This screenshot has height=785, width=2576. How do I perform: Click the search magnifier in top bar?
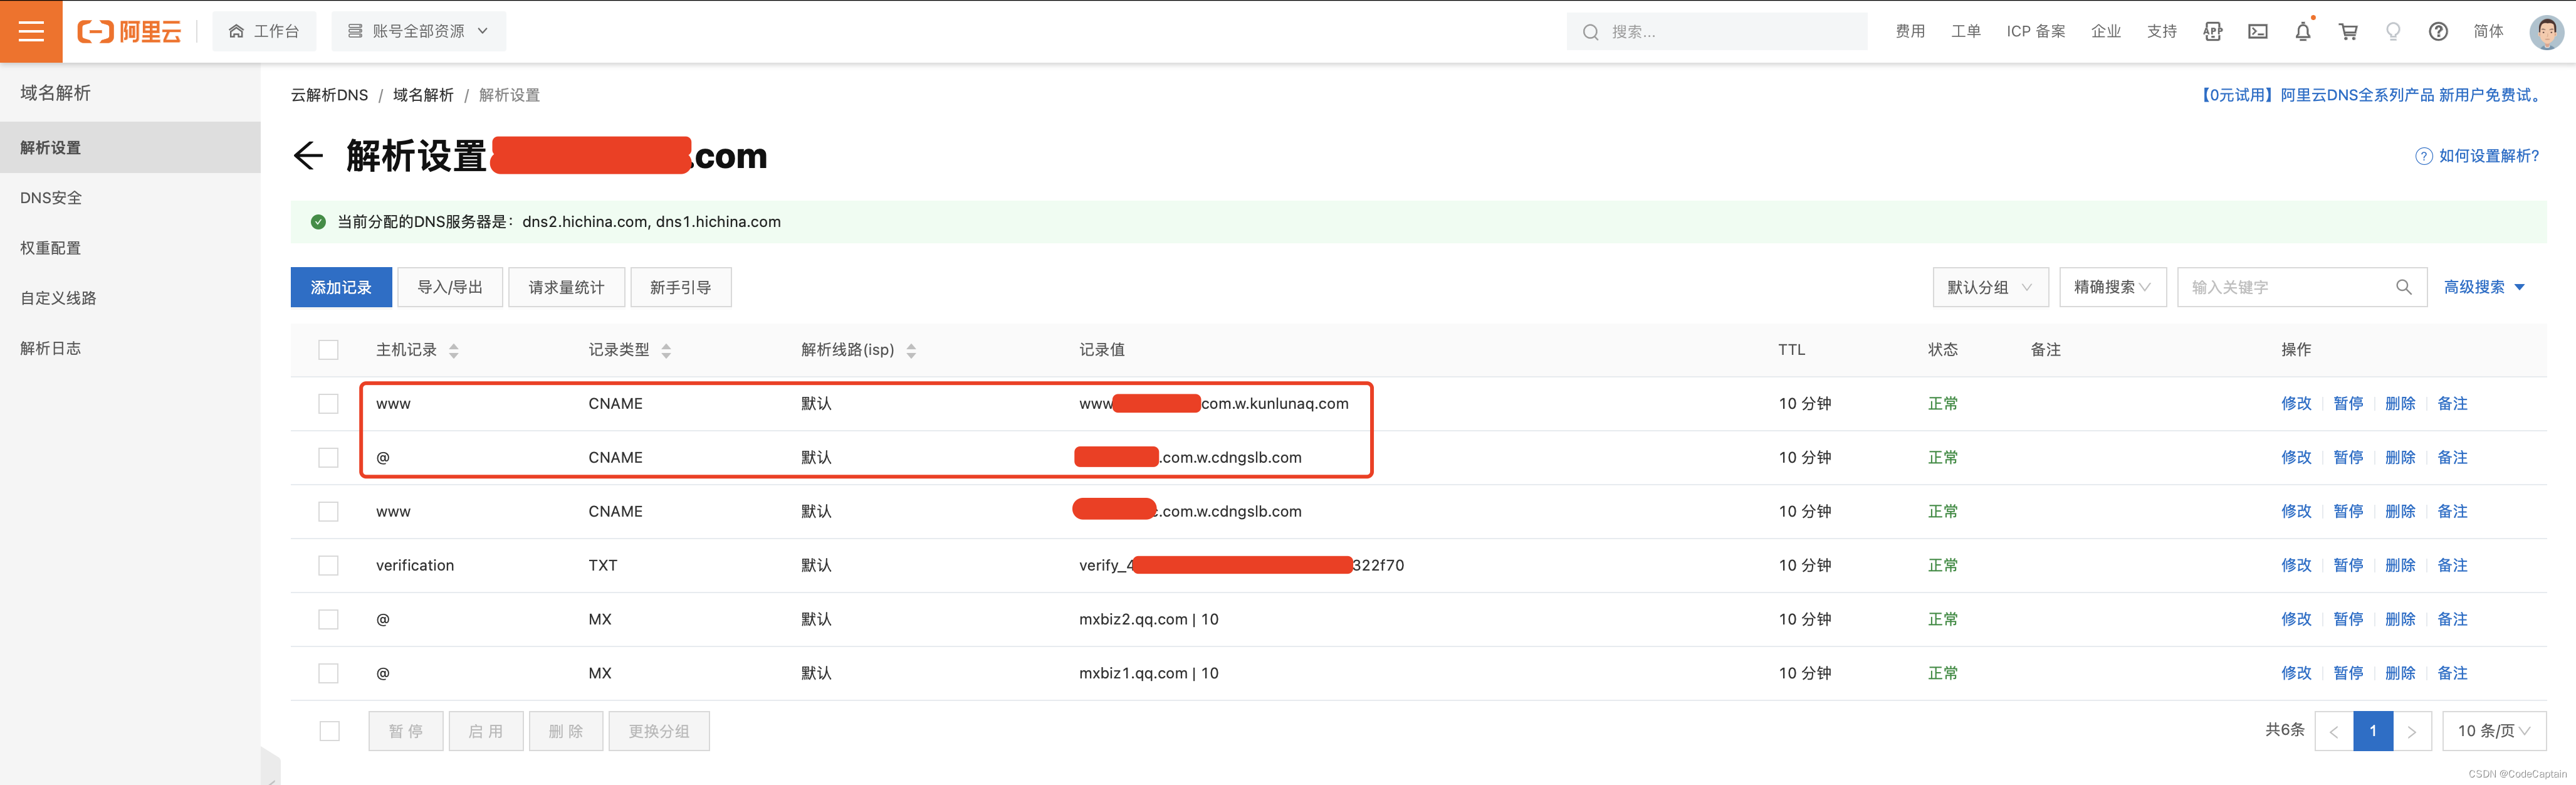point(1590,32)
